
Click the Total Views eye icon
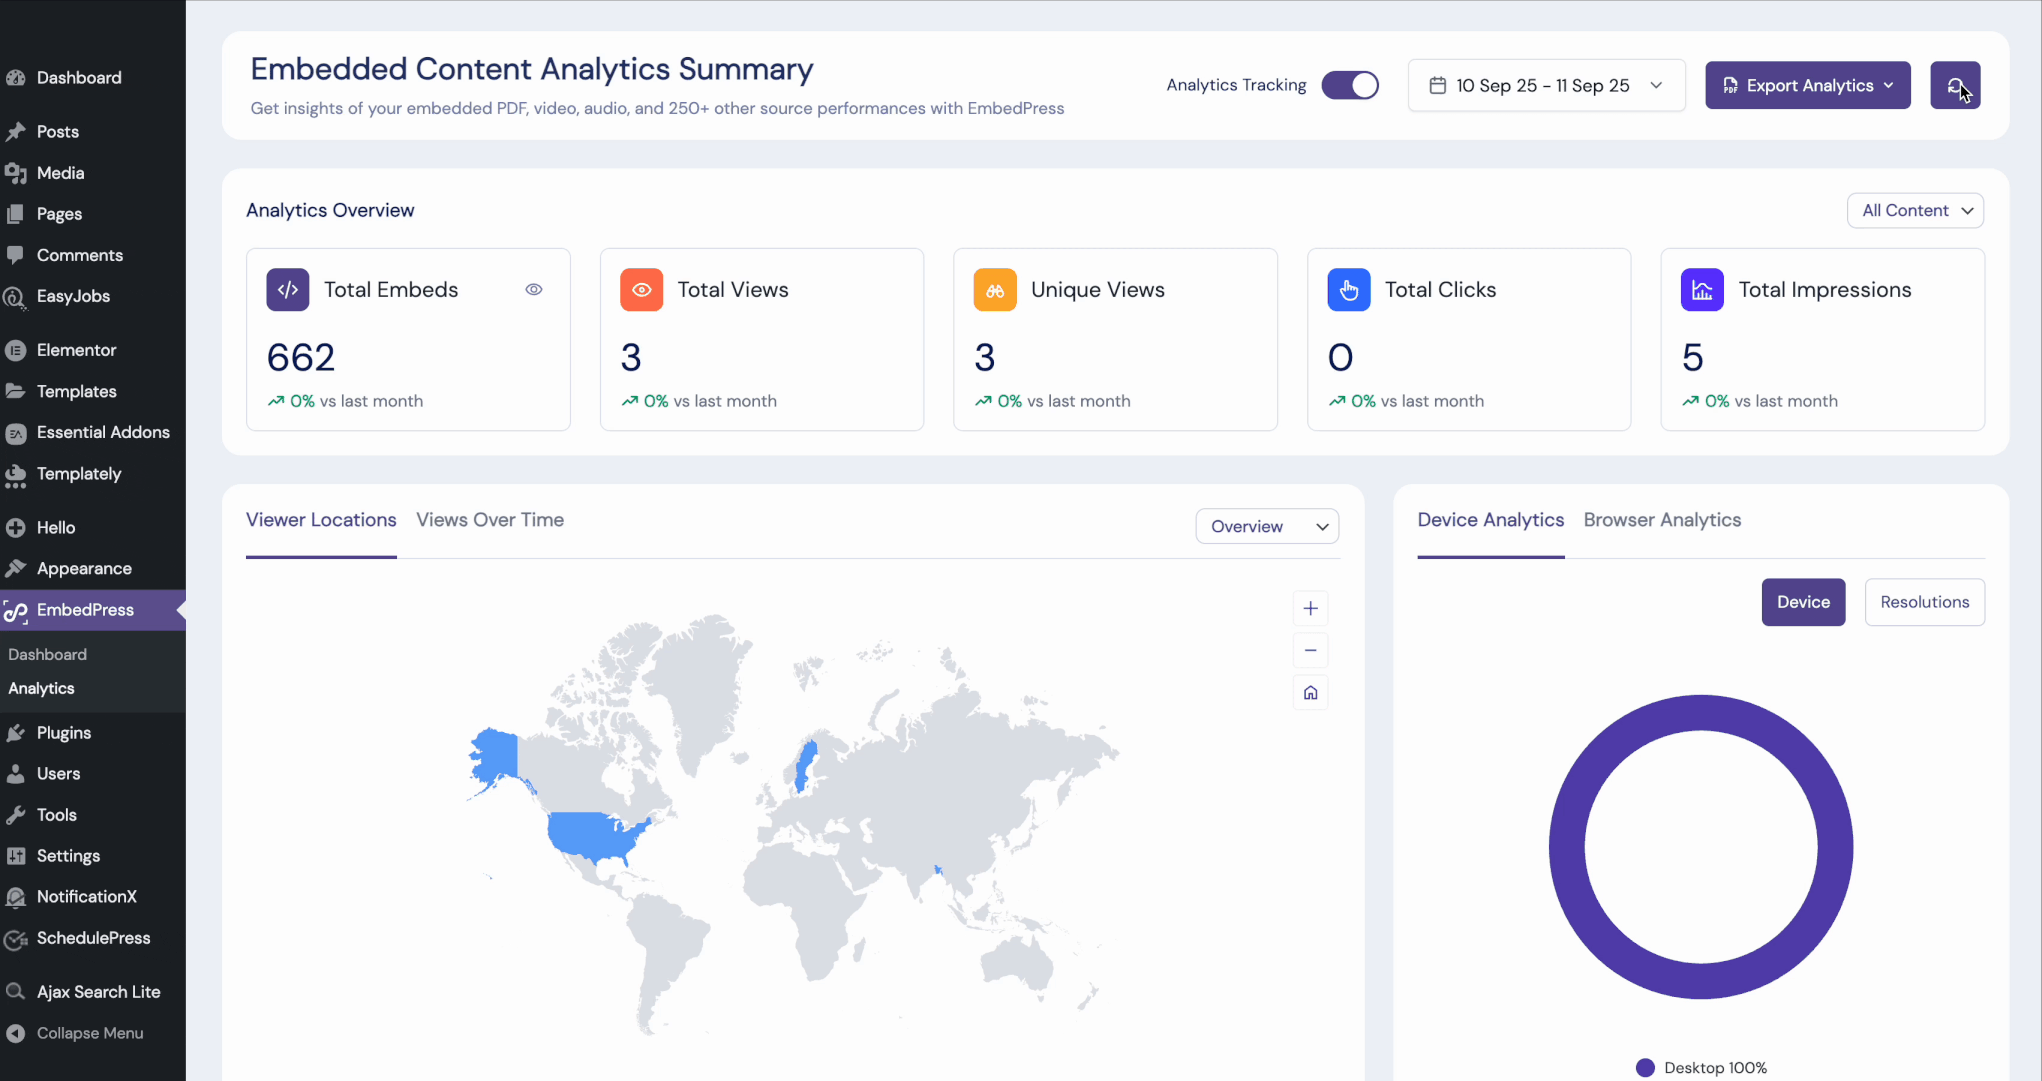(642, 289)
